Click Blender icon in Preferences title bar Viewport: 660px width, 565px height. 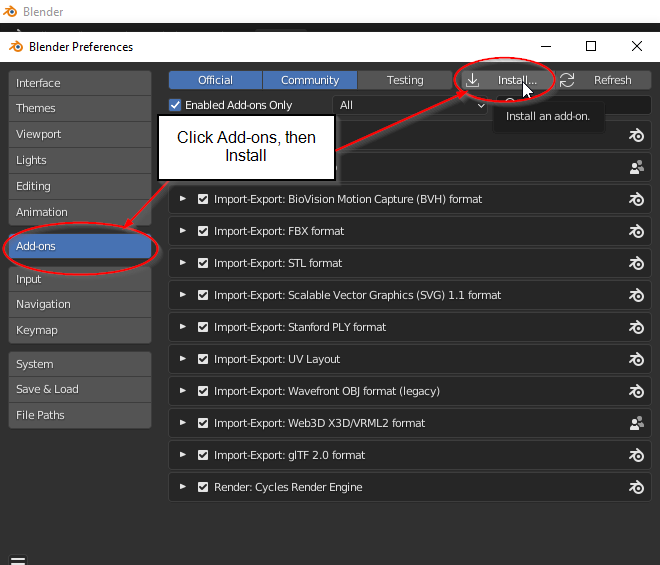[16, 46]
